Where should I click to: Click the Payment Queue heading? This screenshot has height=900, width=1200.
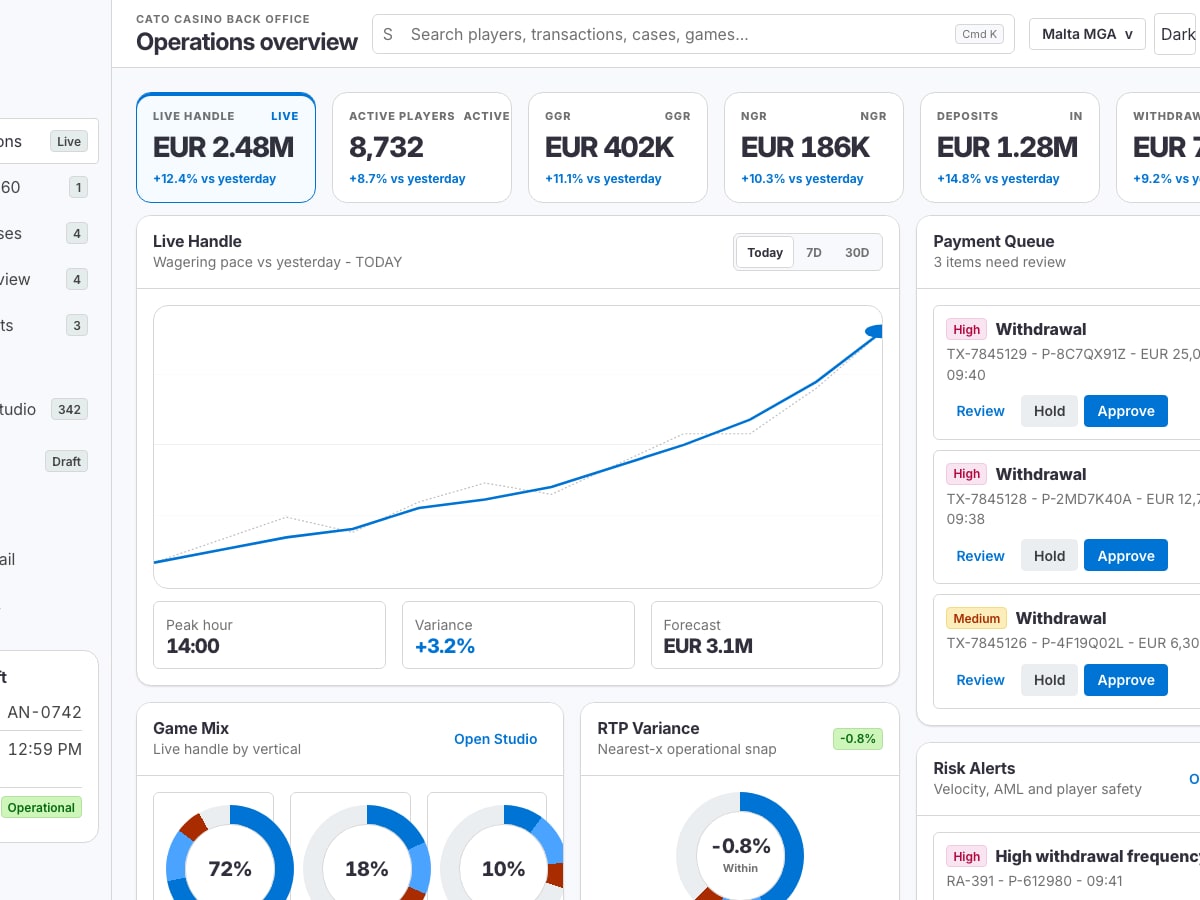994,241
